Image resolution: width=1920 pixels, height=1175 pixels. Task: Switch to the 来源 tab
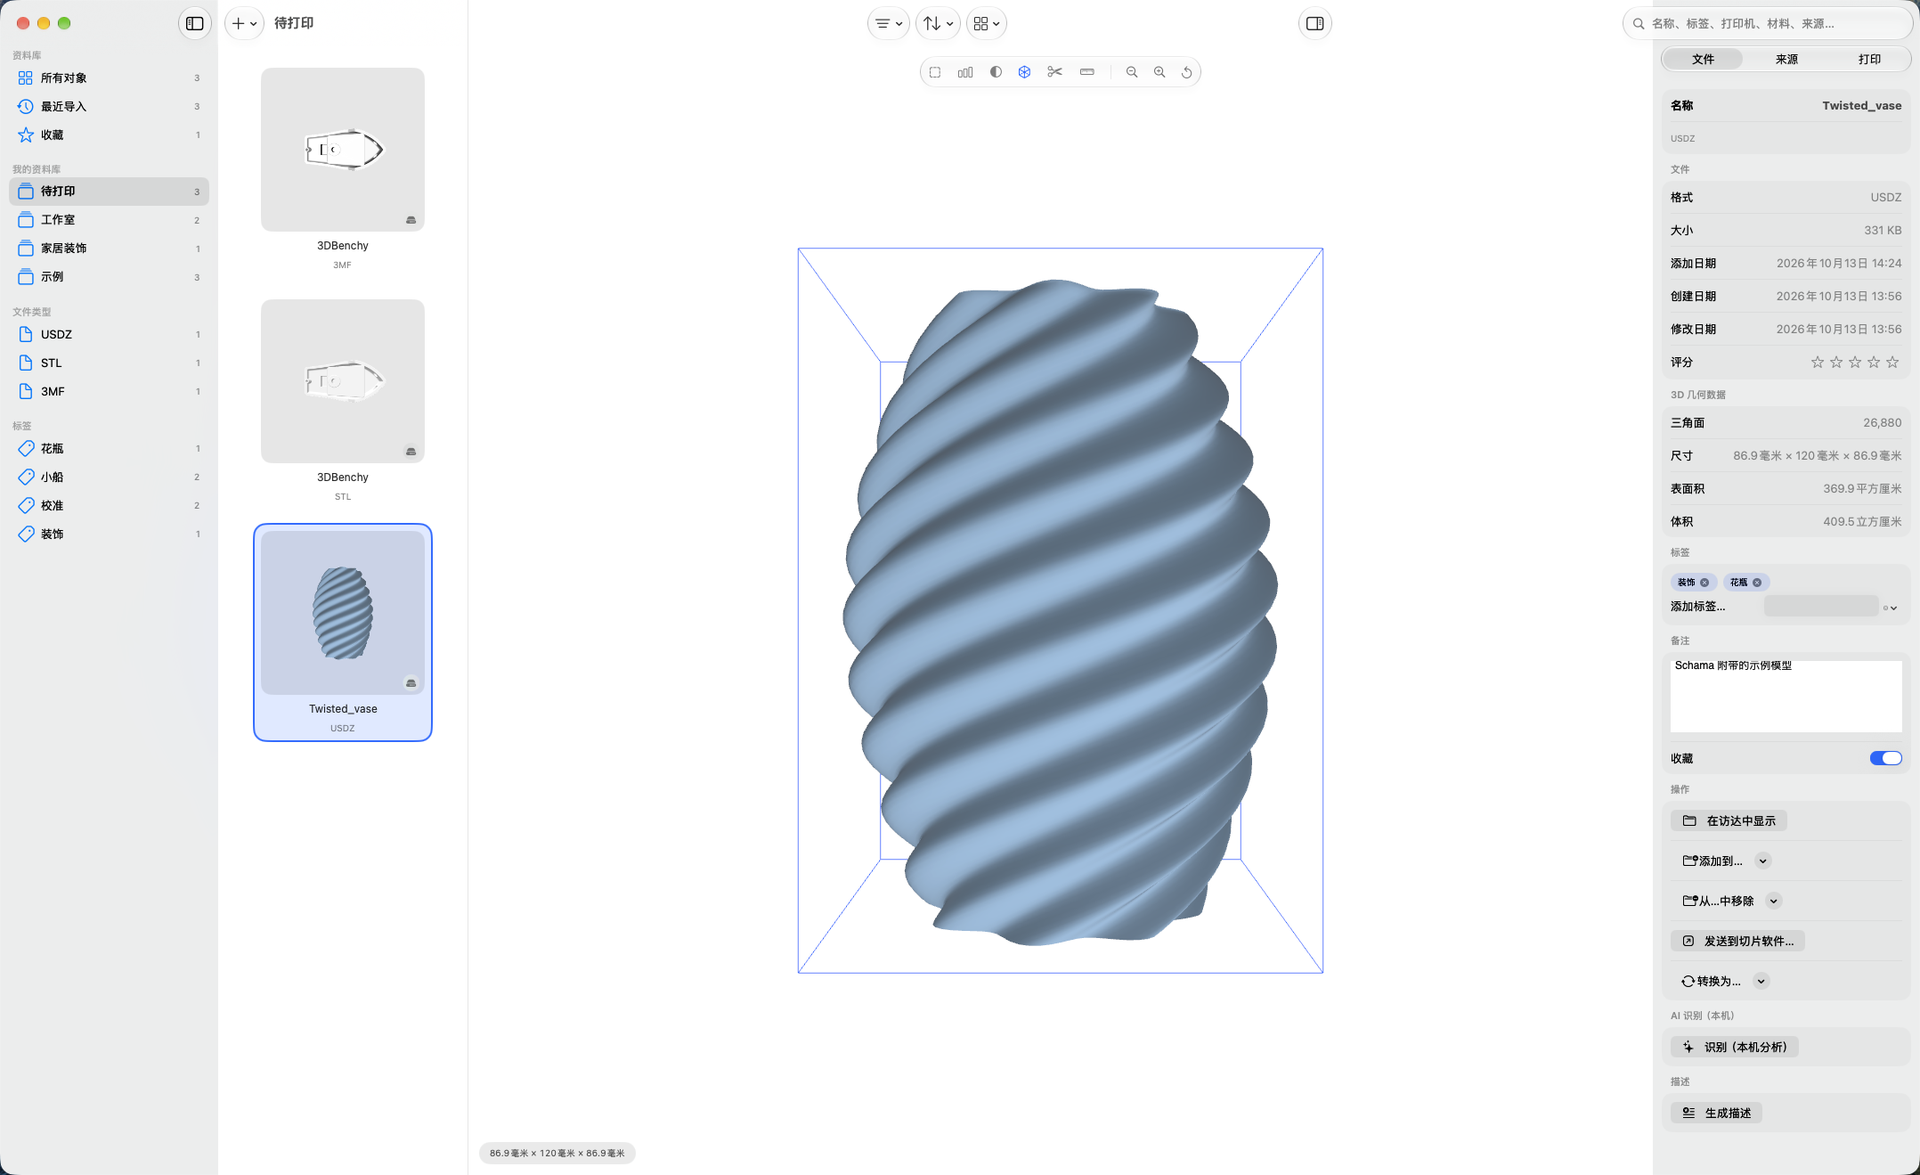(1786, 59)
